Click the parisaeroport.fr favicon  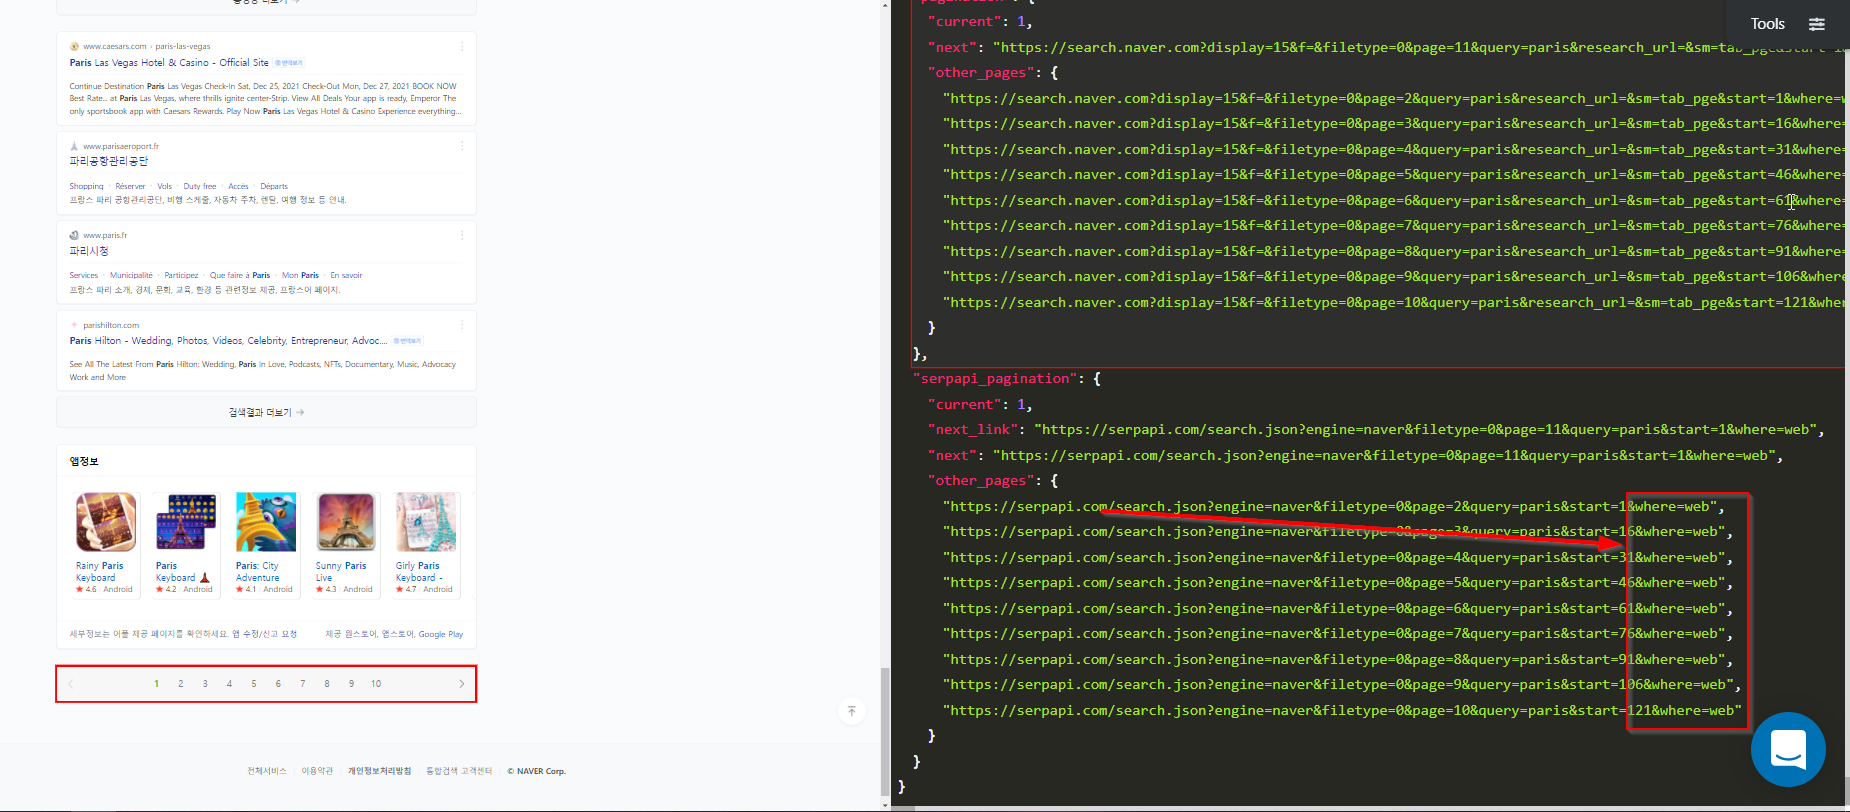tap(74, 146)
